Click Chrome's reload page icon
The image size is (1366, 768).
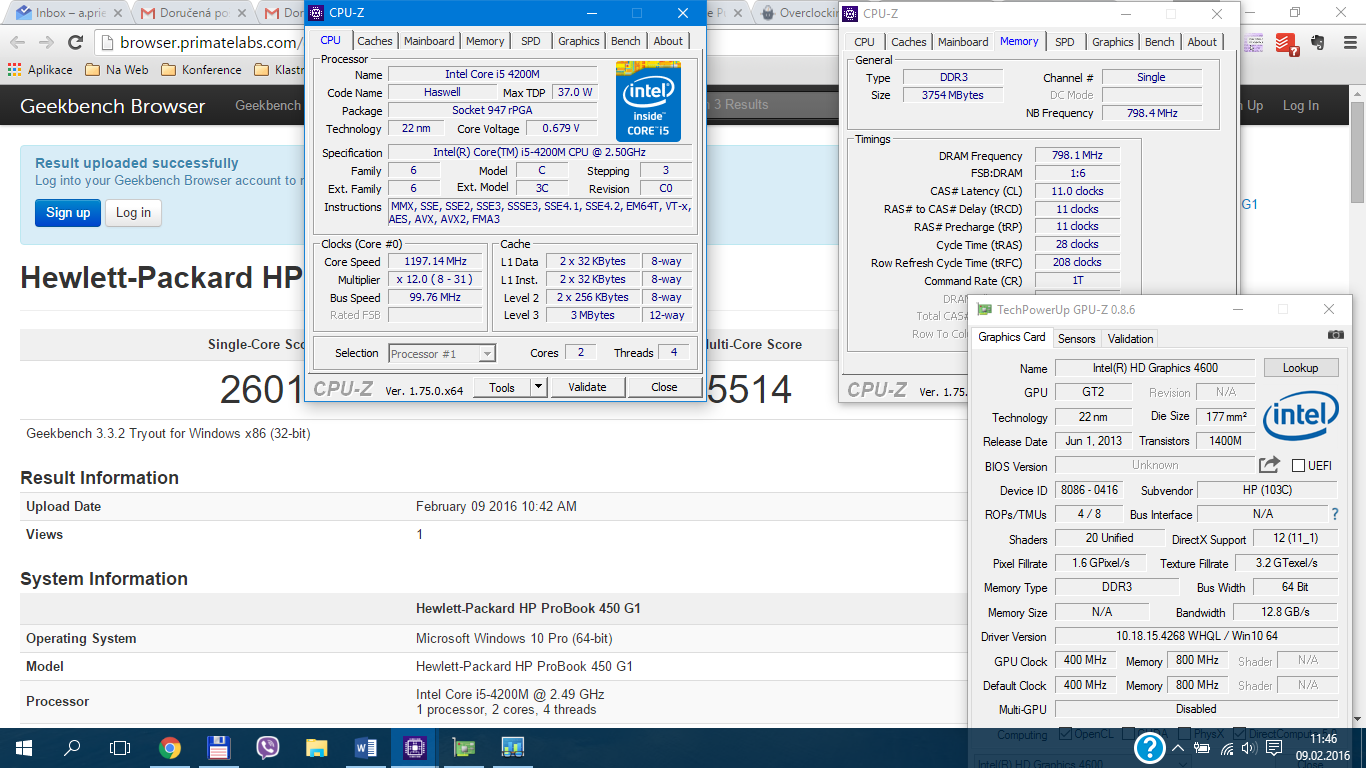point(75,42)
